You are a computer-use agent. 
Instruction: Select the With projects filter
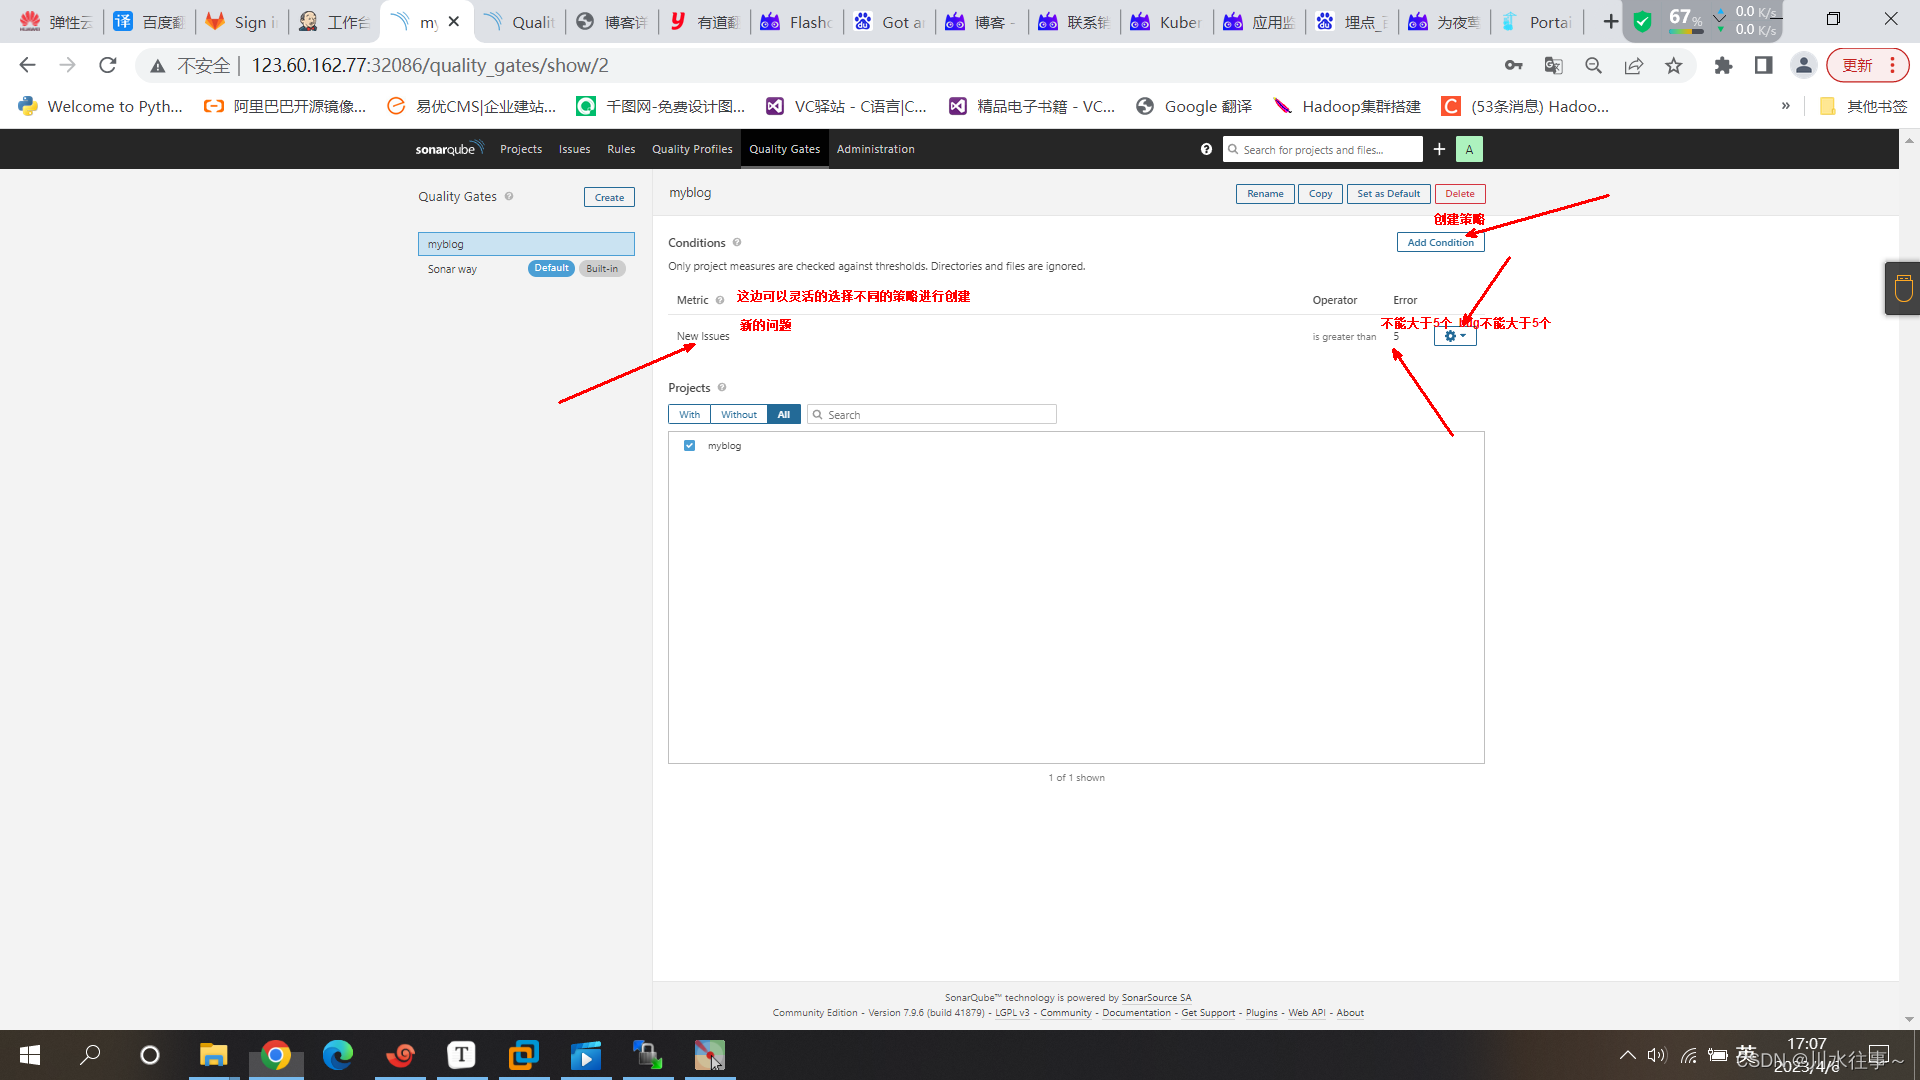coord(689,414)
